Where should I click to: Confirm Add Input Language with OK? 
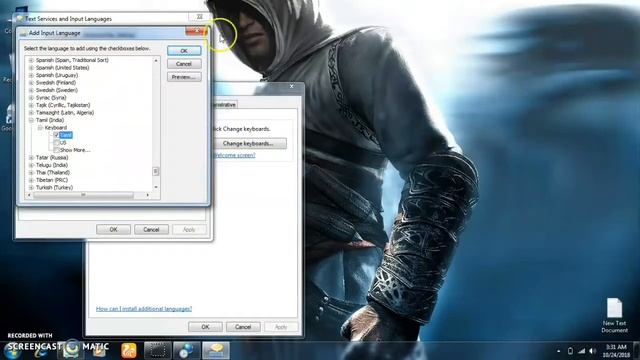[x=184, y=51]
